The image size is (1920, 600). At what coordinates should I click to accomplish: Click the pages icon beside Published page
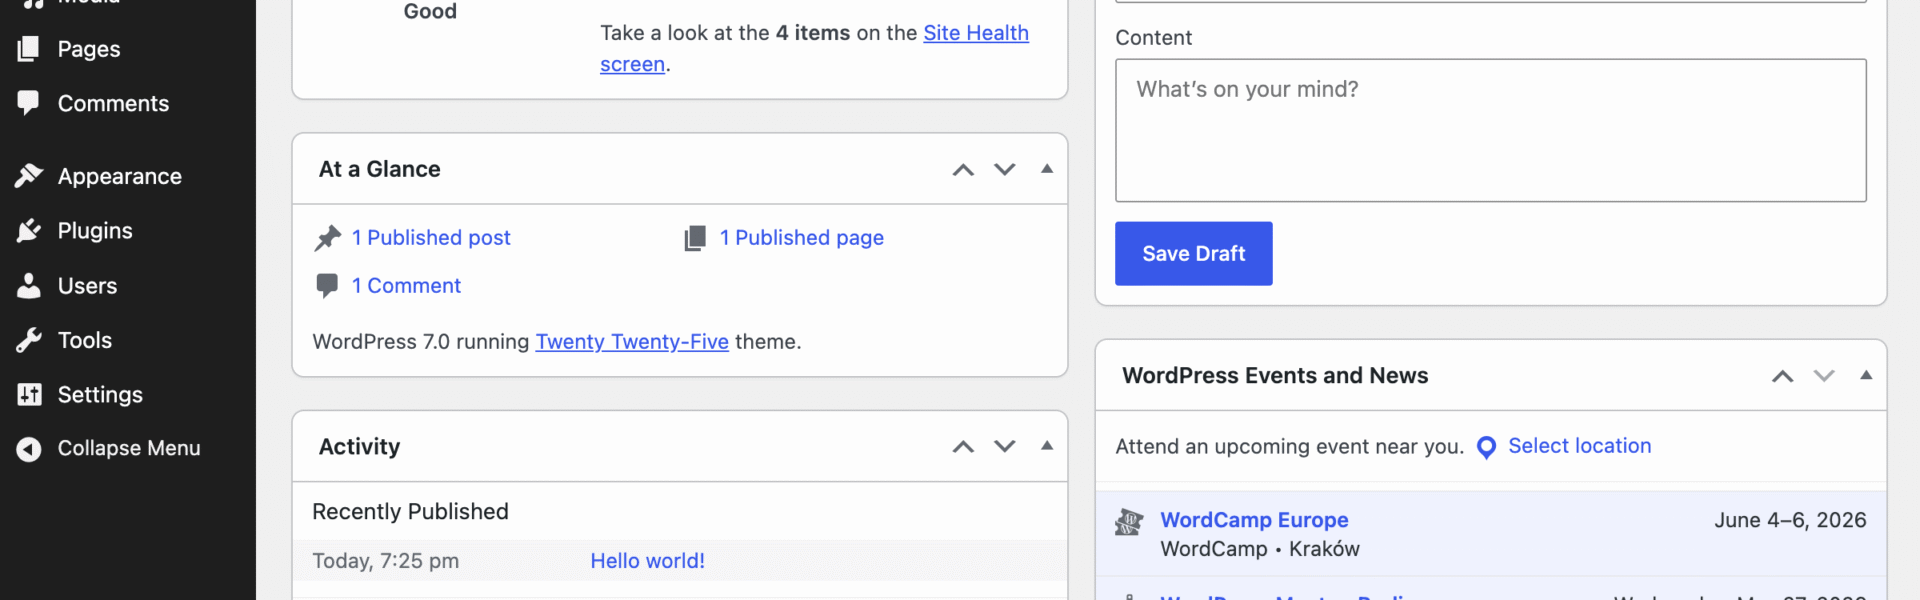coord(695,238)
